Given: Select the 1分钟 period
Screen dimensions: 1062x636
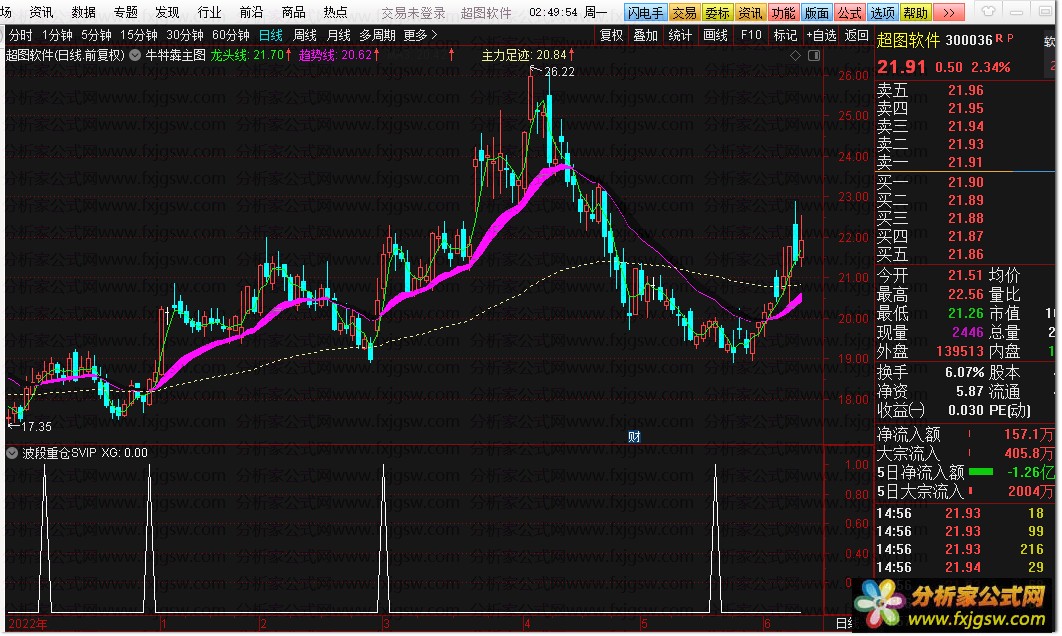Looking at the screenshot, I should 57,35.
